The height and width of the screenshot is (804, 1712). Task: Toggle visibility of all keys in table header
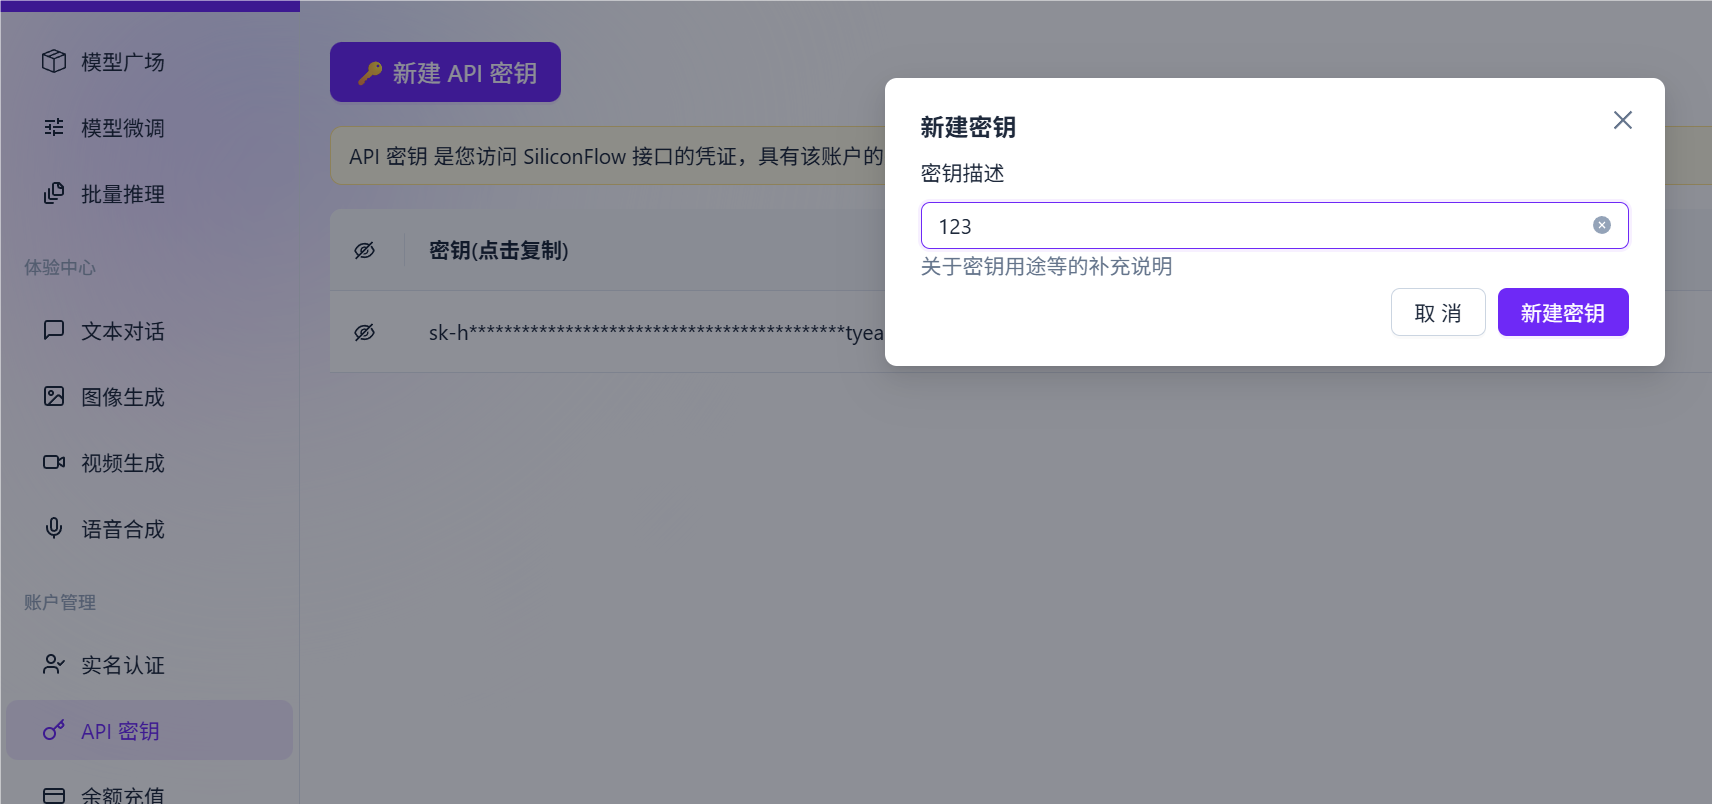365,250
